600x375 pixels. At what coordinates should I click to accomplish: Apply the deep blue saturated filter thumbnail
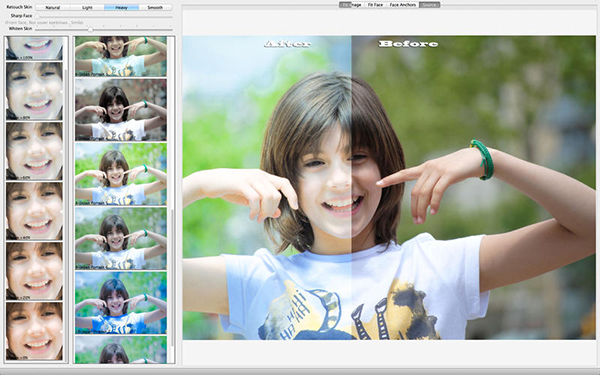coord(121,302)
